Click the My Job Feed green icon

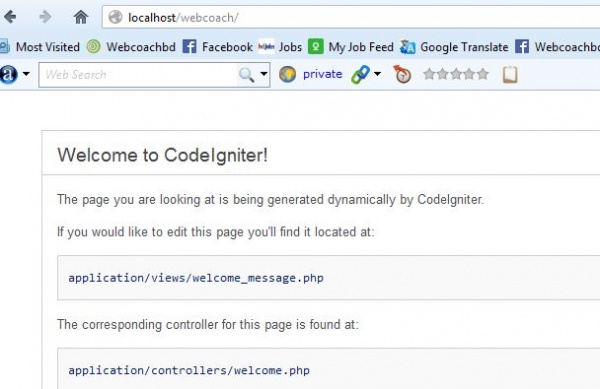click(x=316, y=47)
